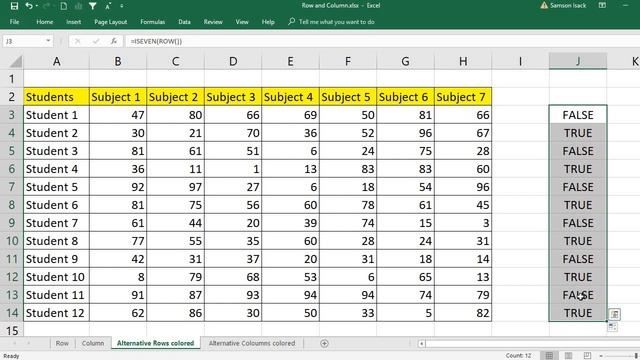Switch to the Home ribbon tab

[44, 22]
